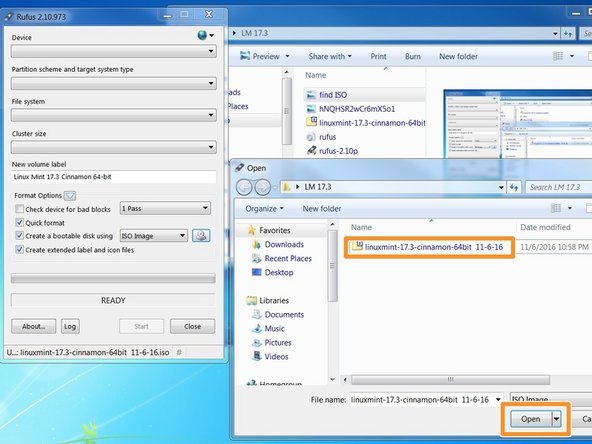This screenshot has height=444, width=592.
Task: Open Music library
Action: click(274, 328)
